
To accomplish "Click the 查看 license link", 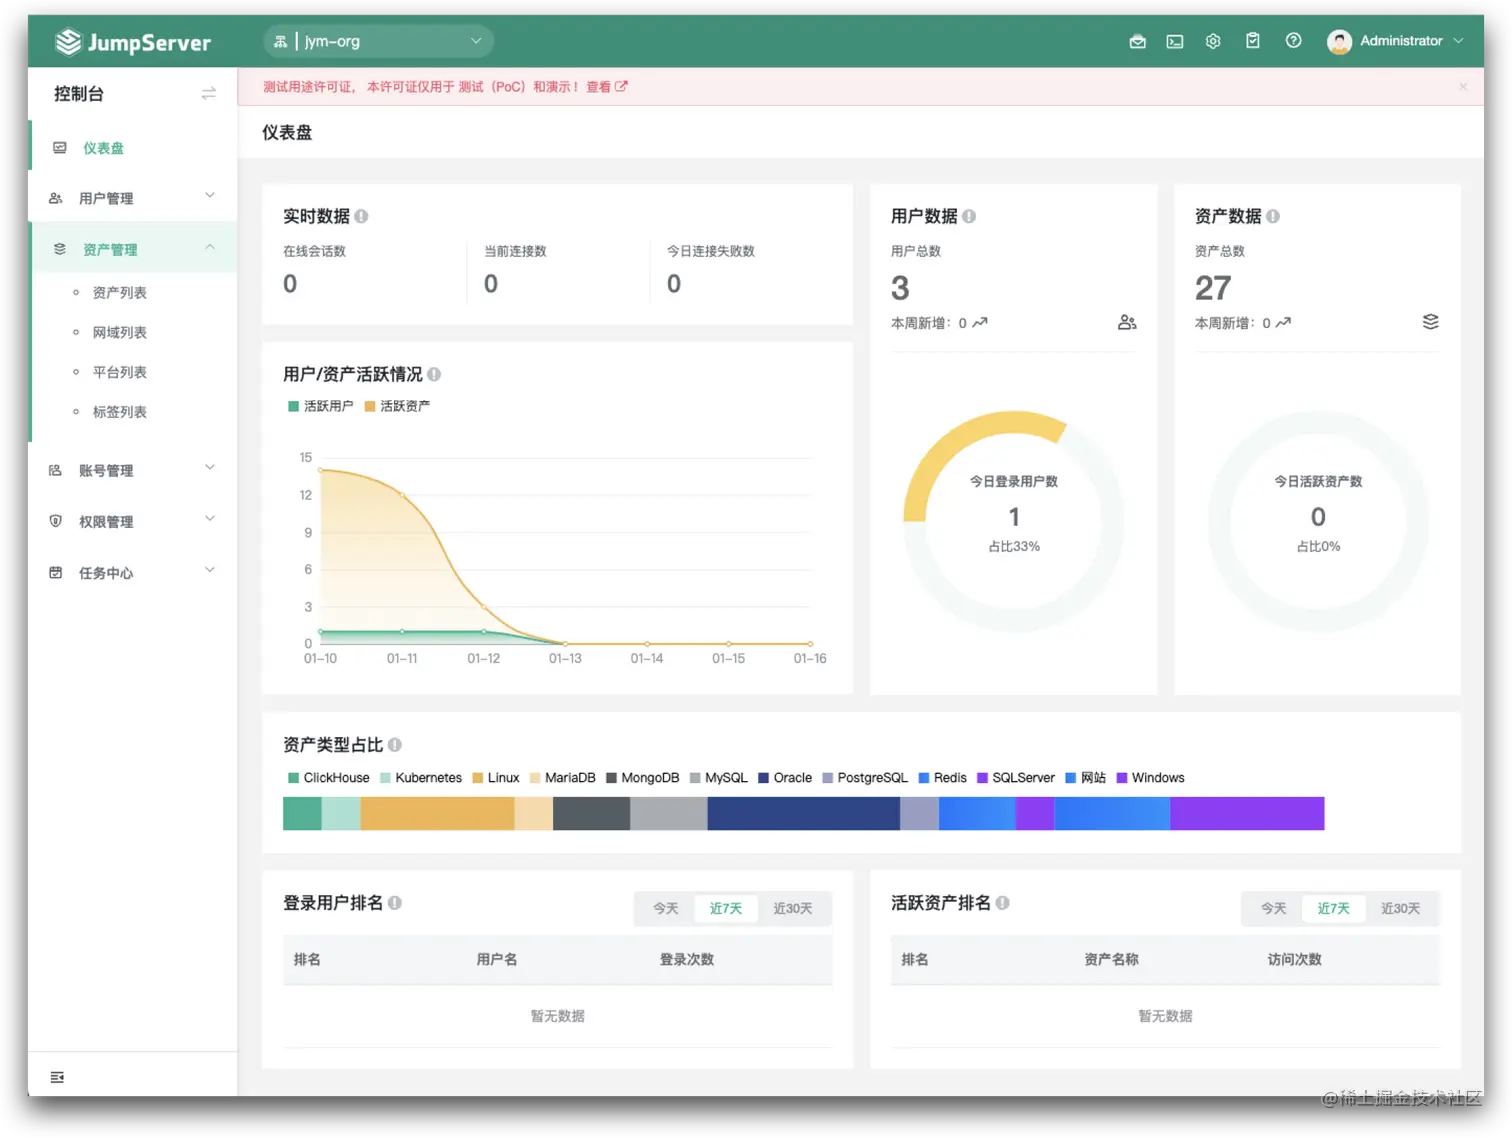I will tap(598, 87).
